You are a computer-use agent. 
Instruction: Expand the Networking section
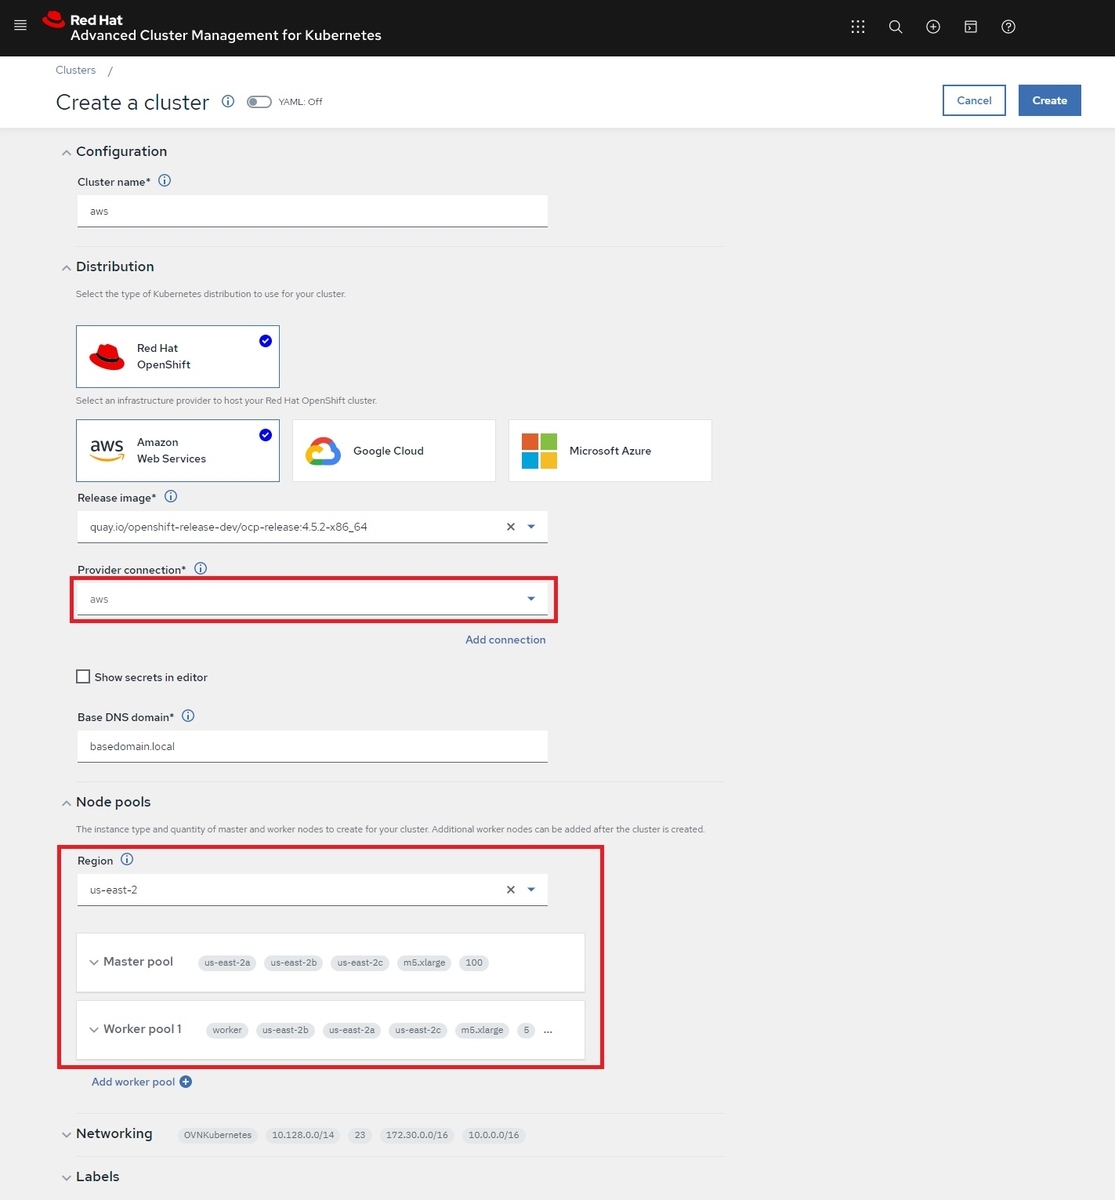tap(66, 1134)
